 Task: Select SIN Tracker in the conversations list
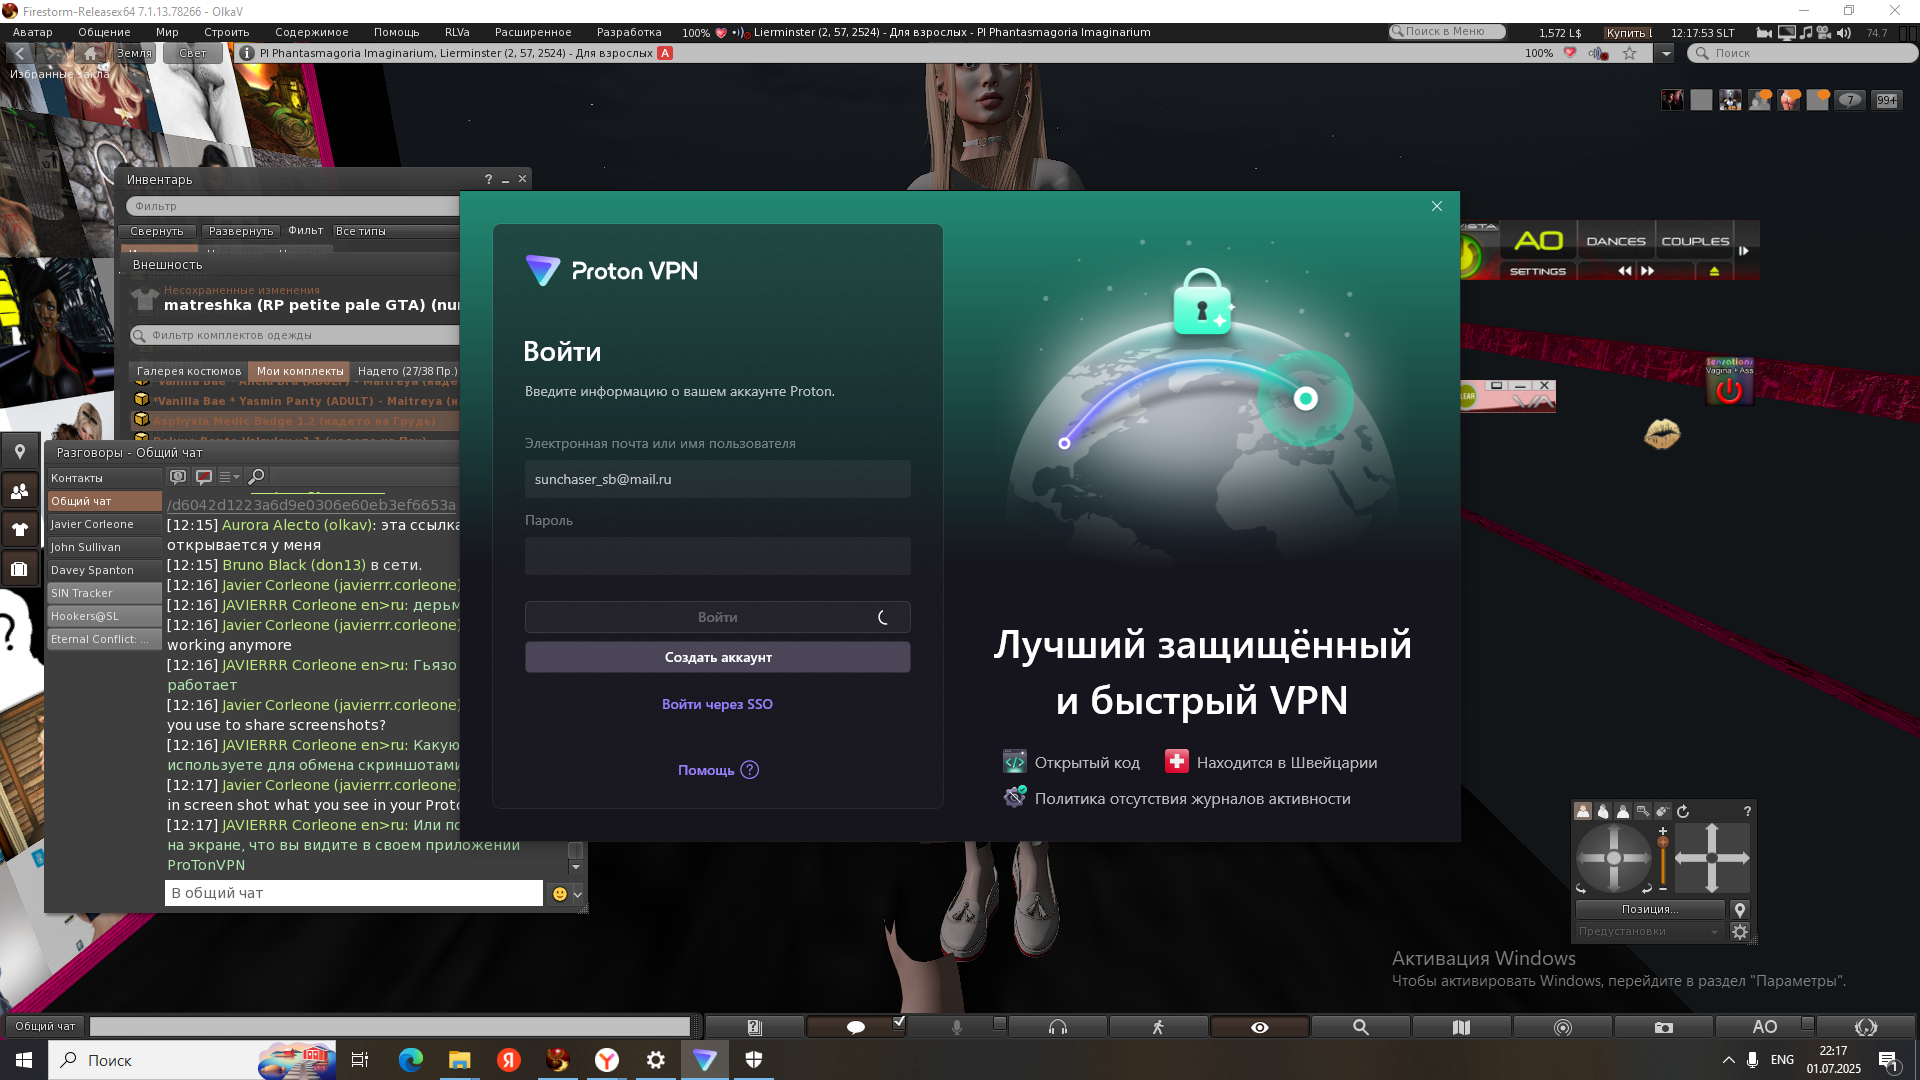tap(104, 593)
